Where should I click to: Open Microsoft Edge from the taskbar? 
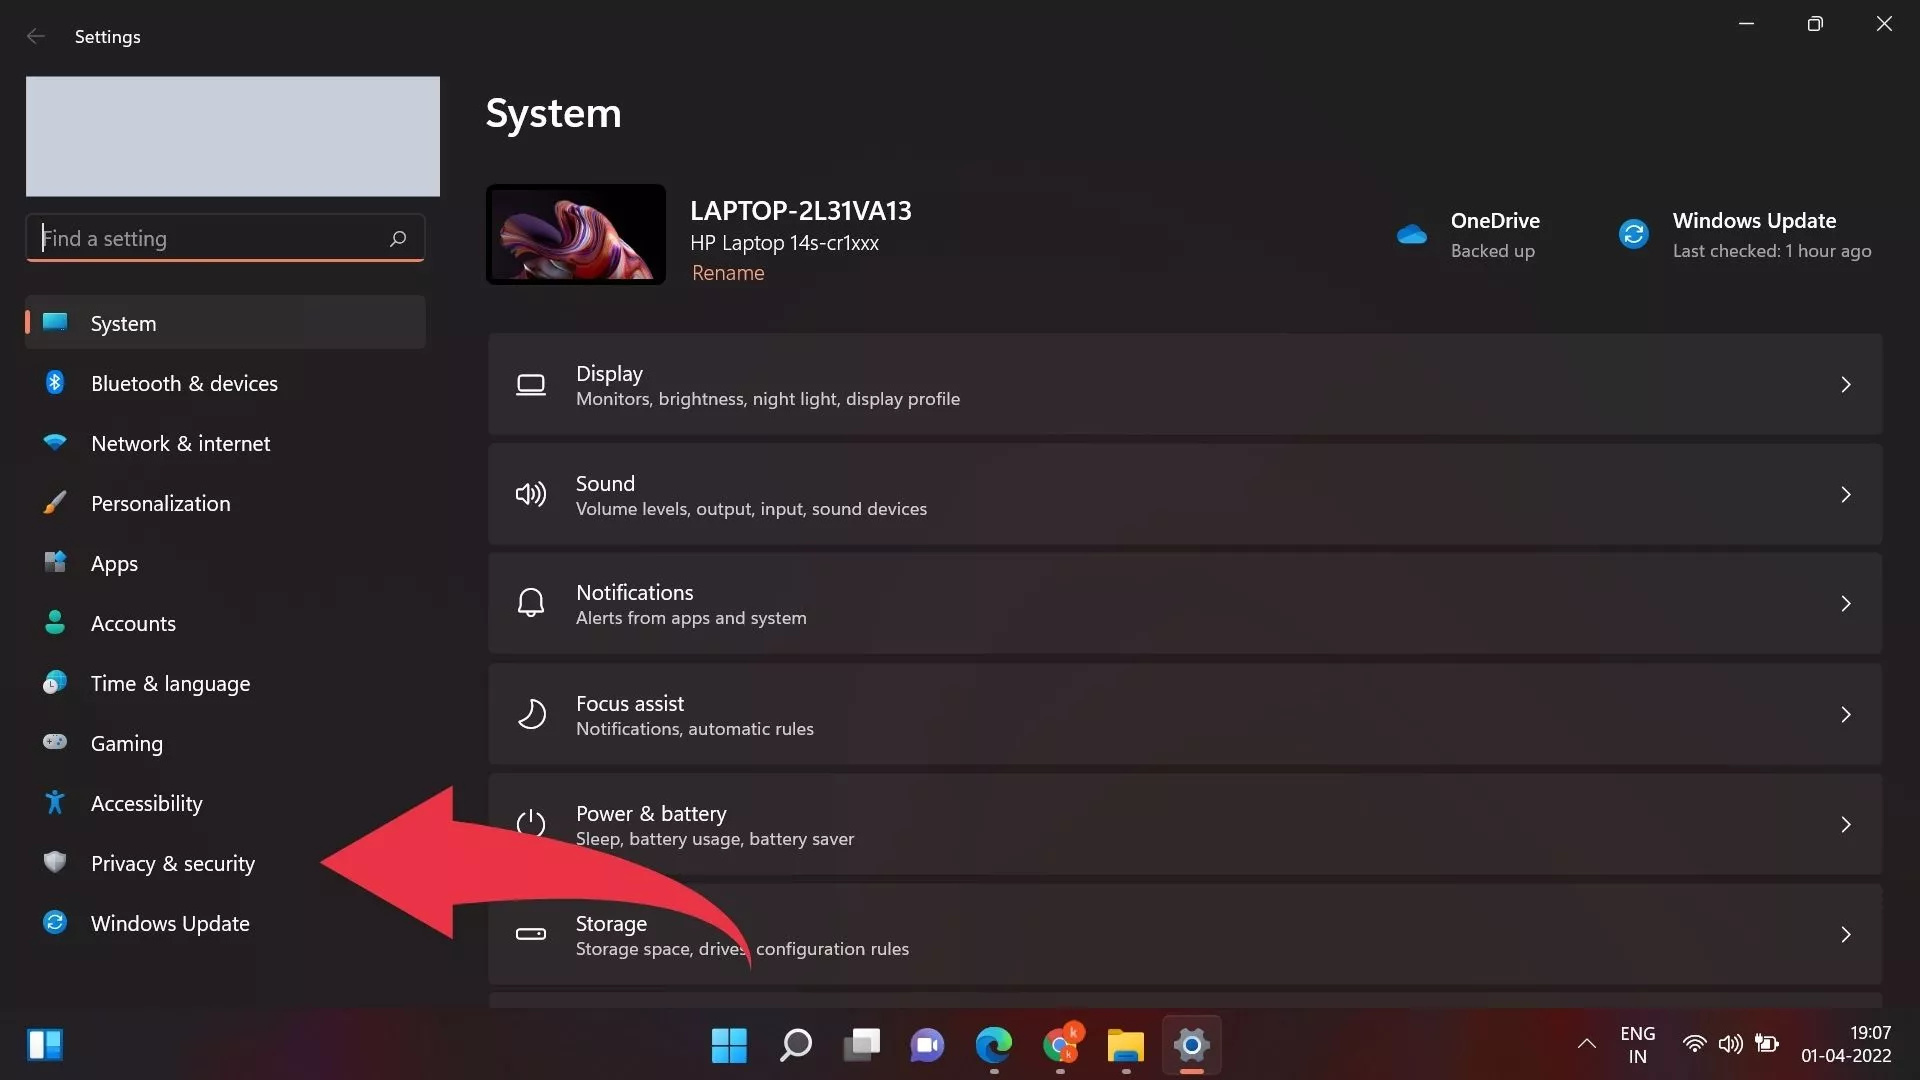coord(992,1045)
